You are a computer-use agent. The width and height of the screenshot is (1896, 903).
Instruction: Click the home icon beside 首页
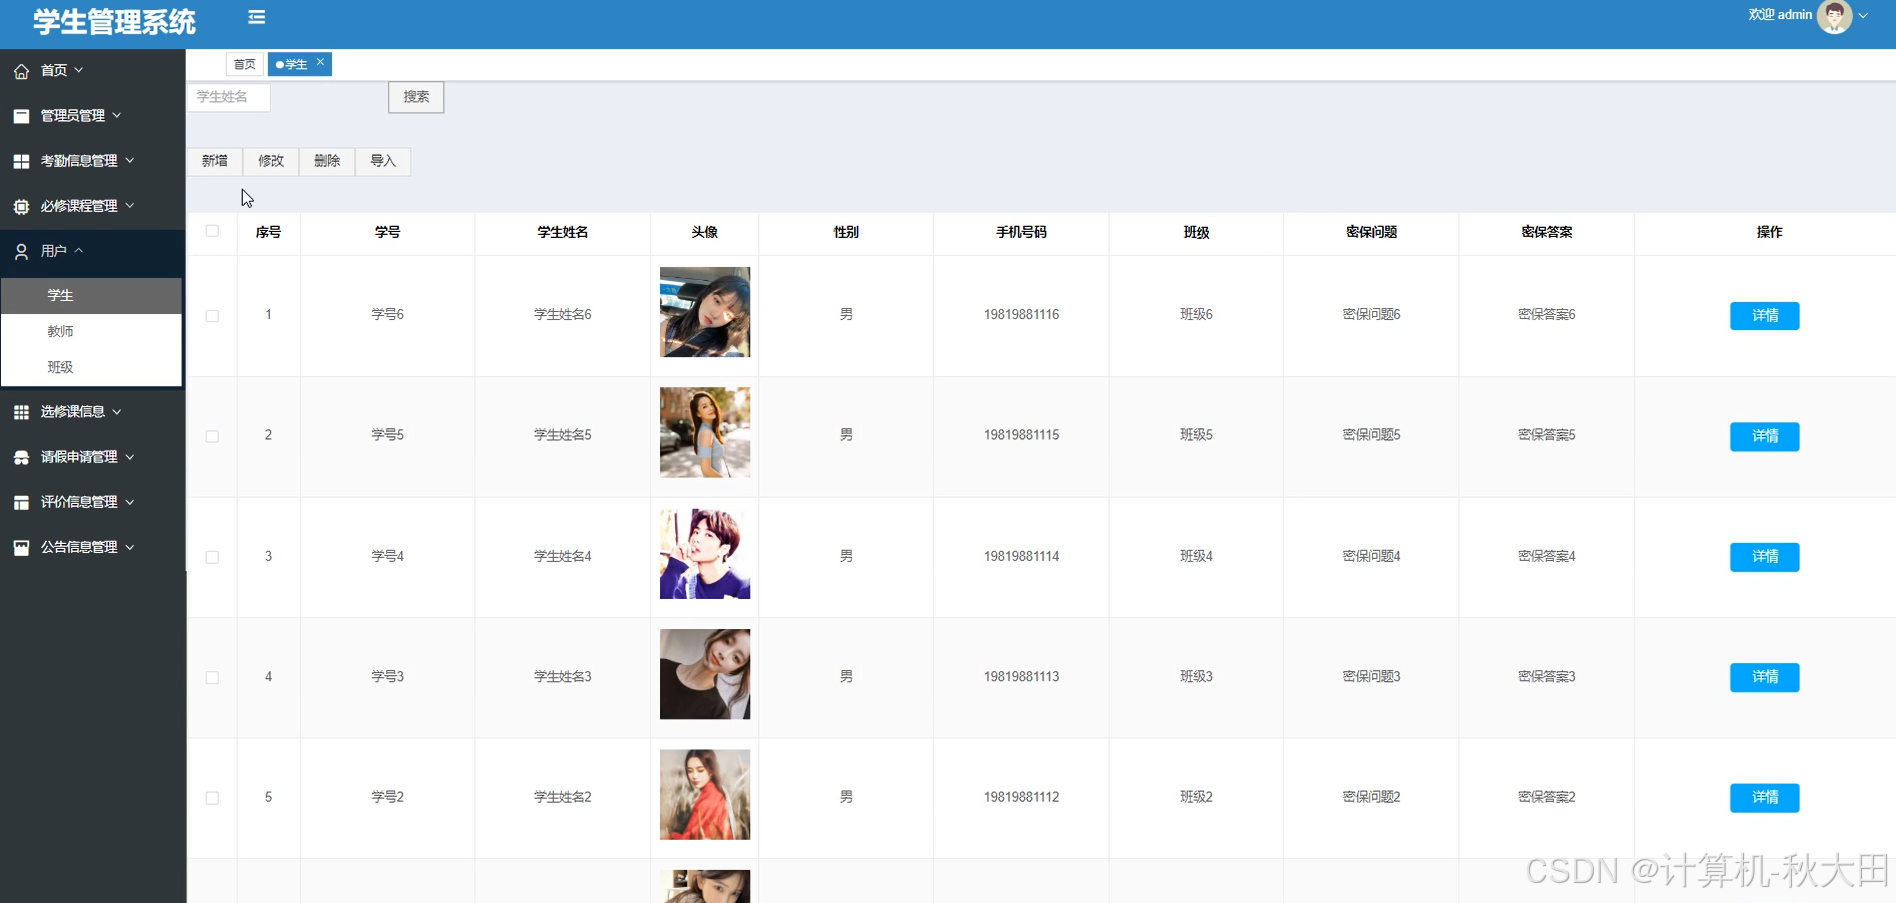pyautogui.click(x=21, y=71)
